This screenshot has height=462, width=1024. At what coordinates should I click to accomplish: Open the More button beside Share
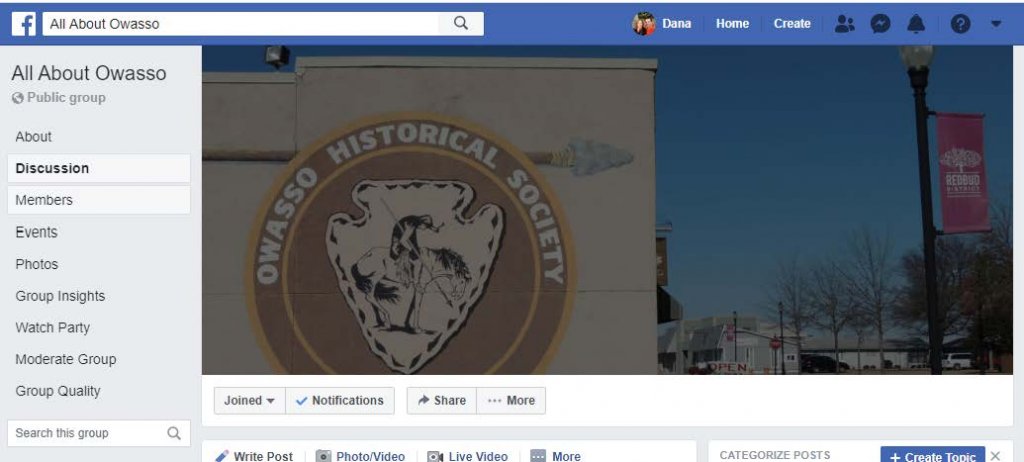click(511, 401)
